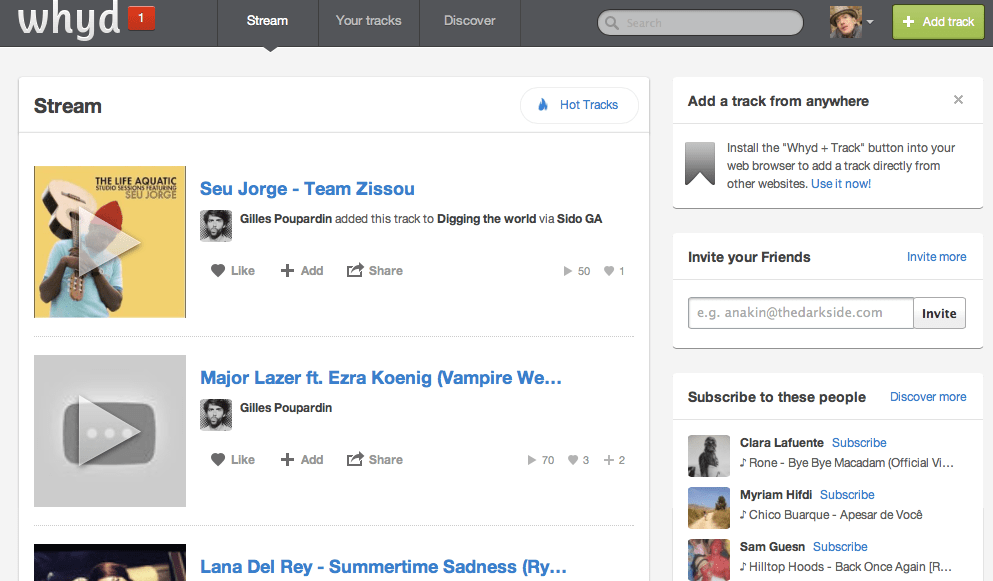Open the Hot Tracks view

[x=579, y=105]
